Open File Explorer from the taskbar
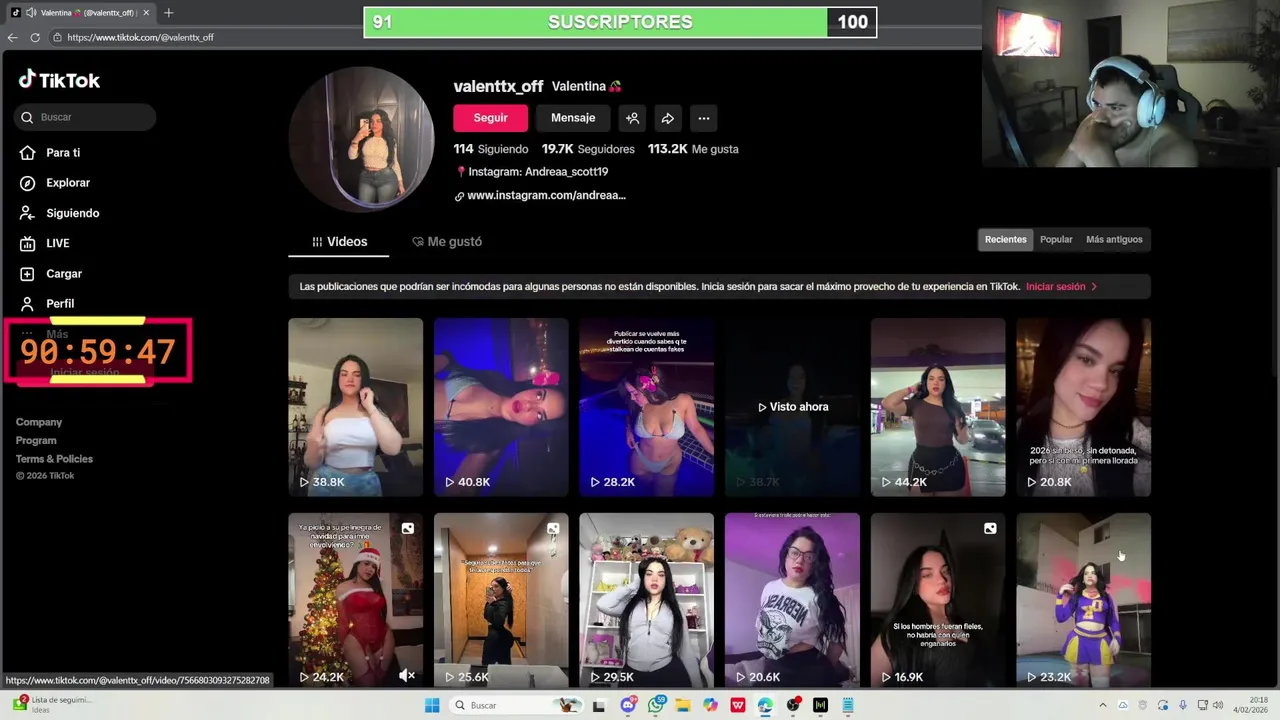 click(683, 705)
